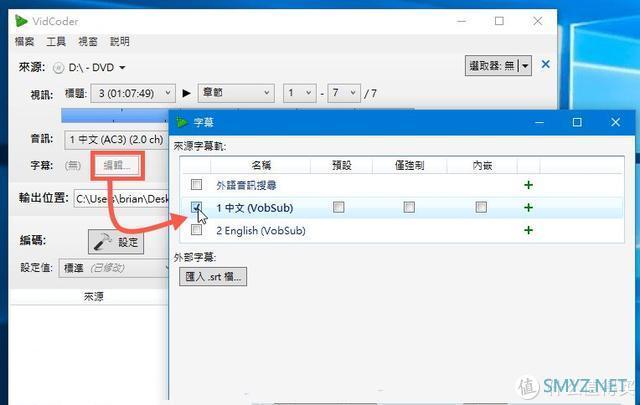Click the plus icon for 2 English (VobSub) row
This screenshot has width=640, height=405.
click(x=529, y=230)
